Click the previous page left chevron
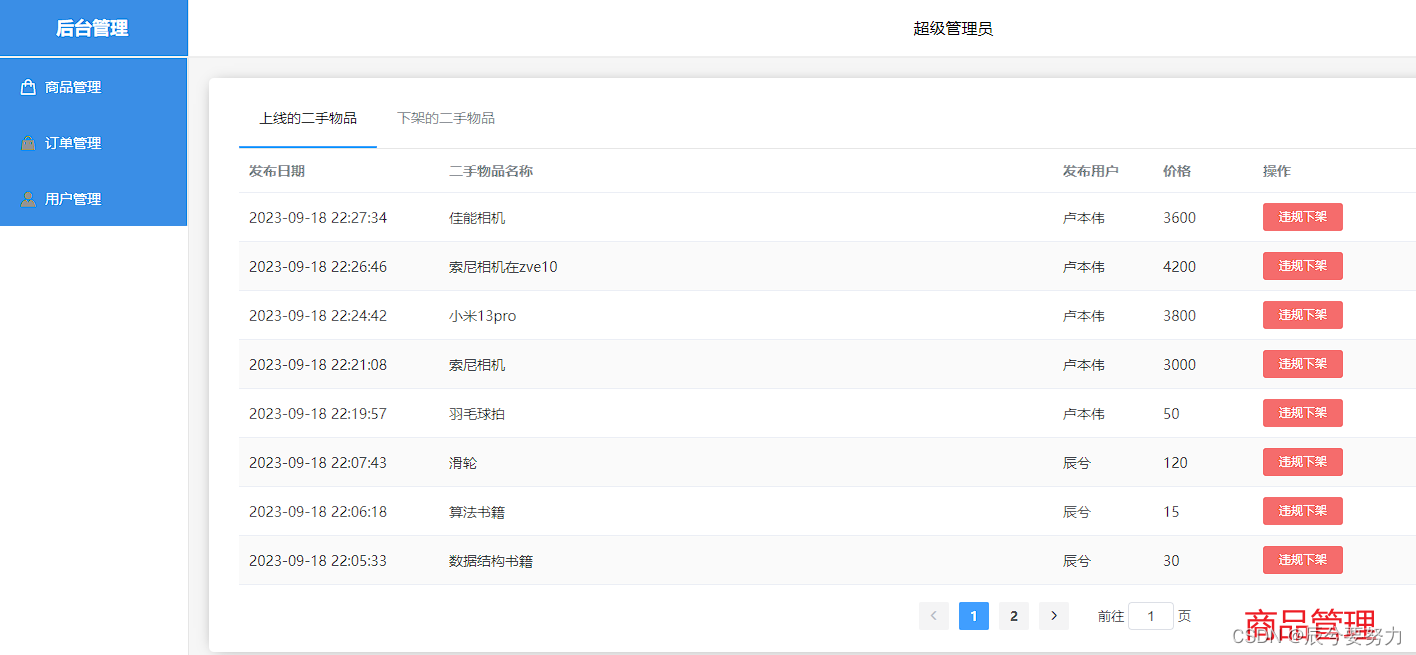Screen dimensions: 1416x655 tap(934, 616)
